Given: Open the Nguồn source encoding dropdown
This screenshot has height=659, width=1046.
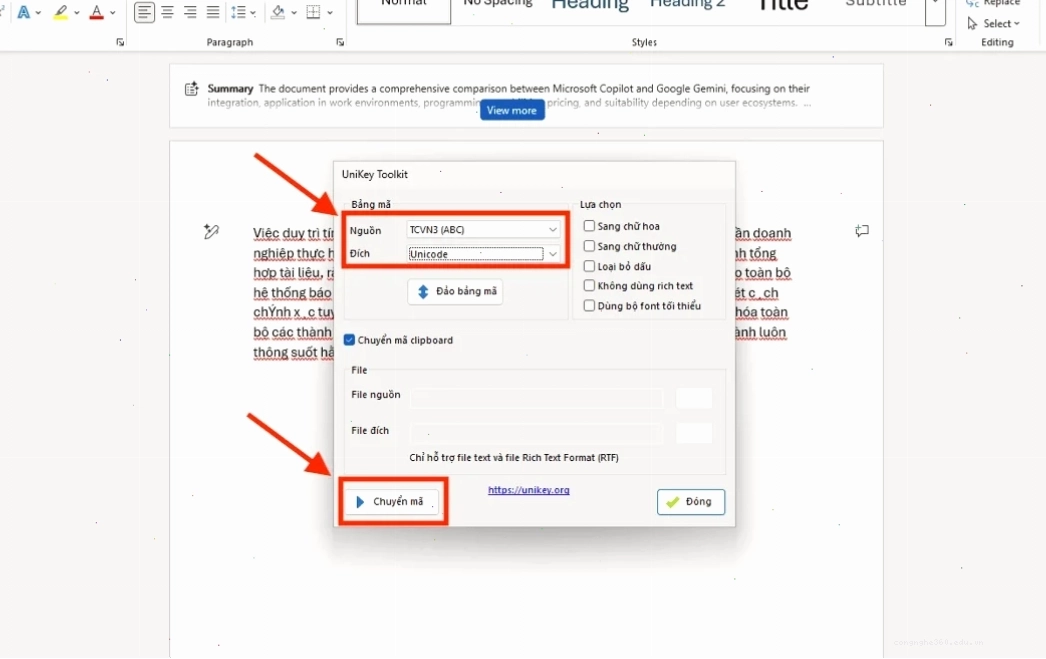Looking at the screenshot, I should click(483, 229).
